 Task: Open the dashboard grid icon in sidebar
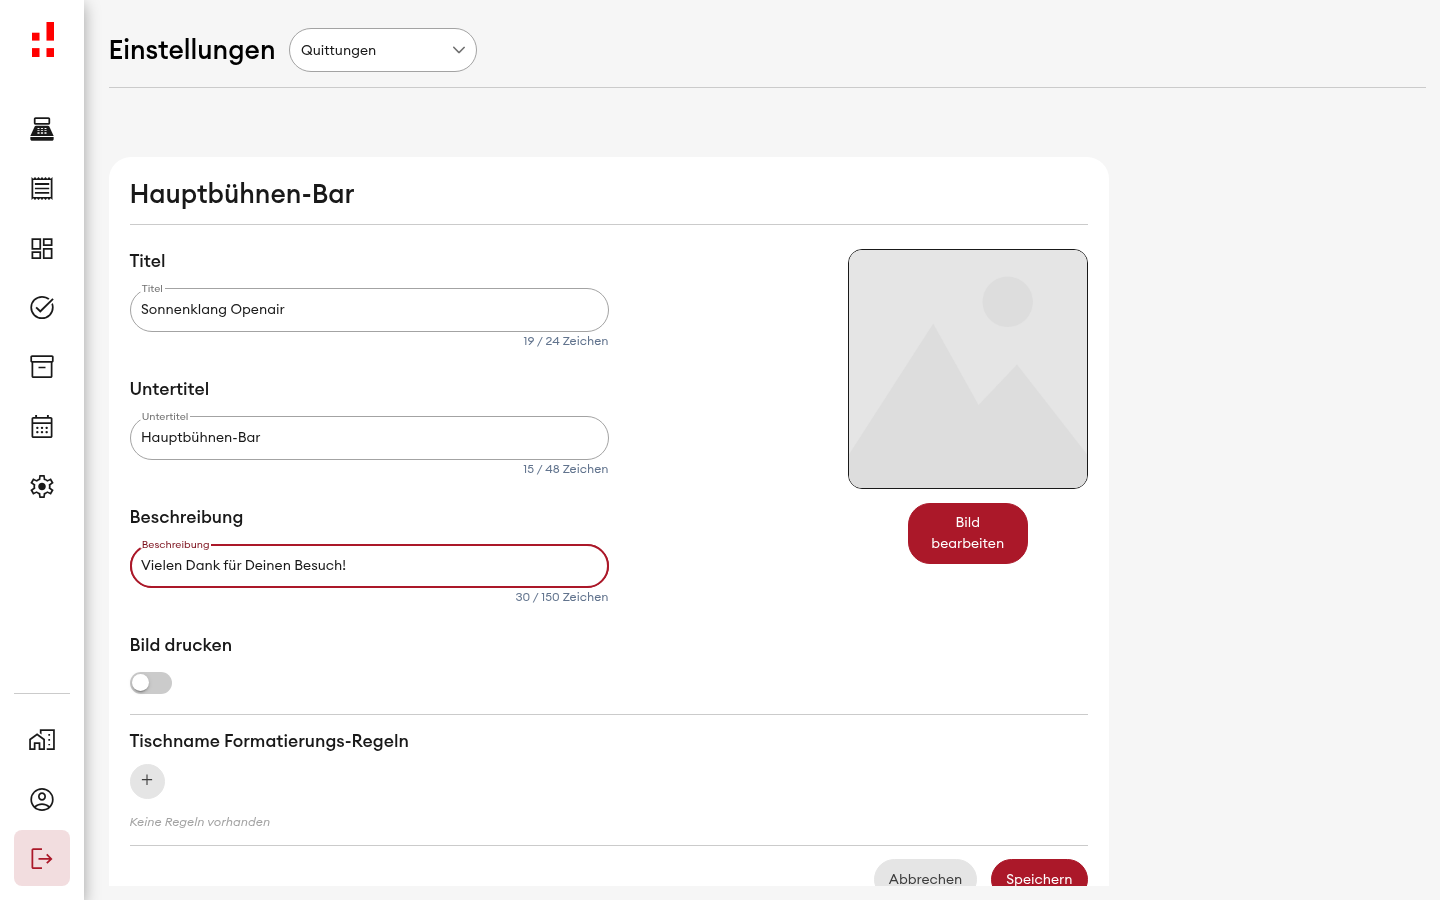(42, 248)
